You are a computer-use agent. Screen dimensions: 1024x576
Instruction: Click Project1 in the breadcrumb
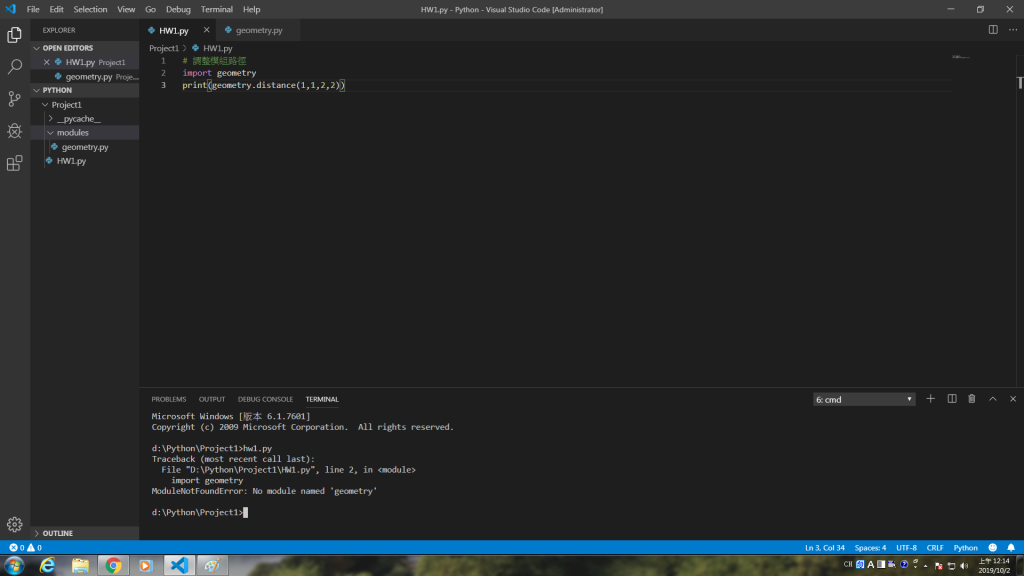(x=163, y=48)
